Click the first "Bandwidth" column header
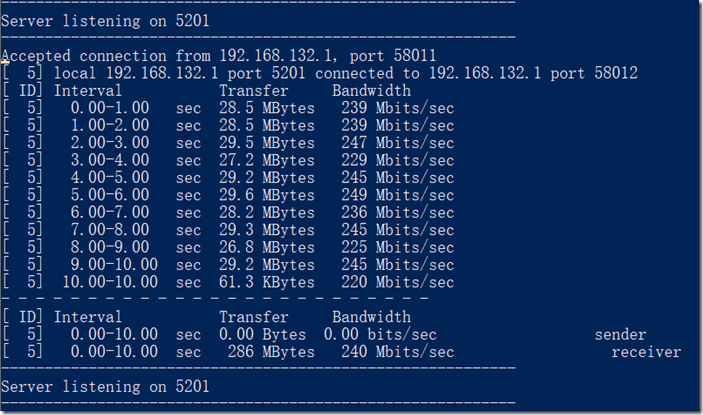 click(x=371, y=91)
